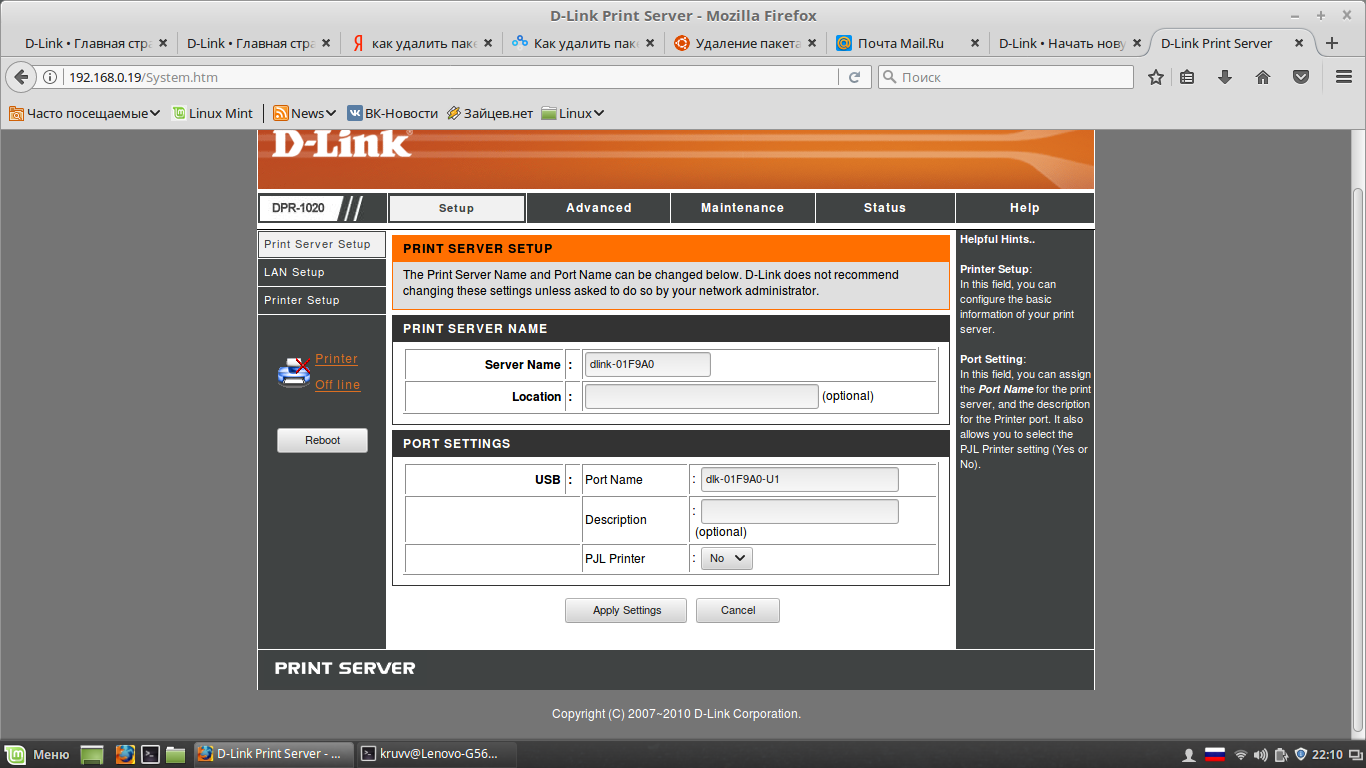This screenshot has width=1366, height=768.
Task: Click the browser address bar URL
Action: point(143,77)
